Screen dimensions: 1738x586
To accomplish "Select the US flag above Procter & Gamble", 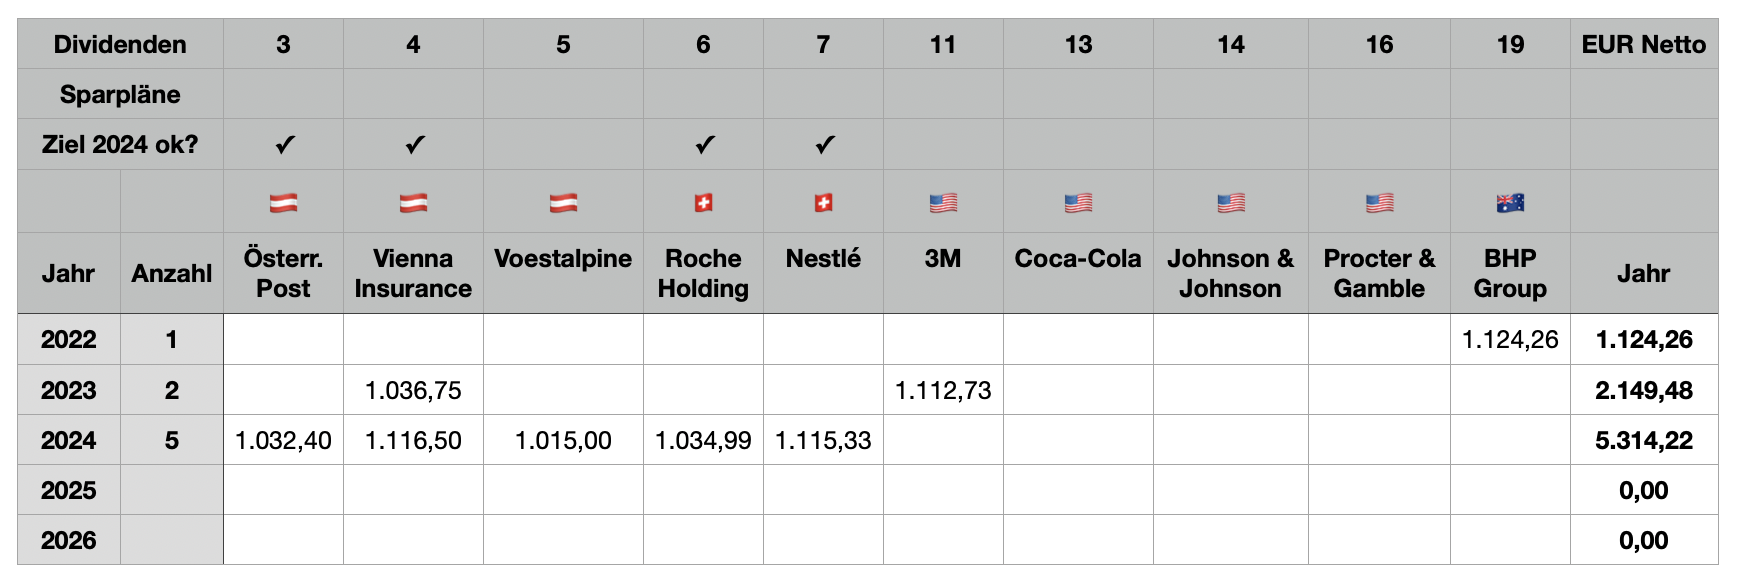I will click(1379, 203).
